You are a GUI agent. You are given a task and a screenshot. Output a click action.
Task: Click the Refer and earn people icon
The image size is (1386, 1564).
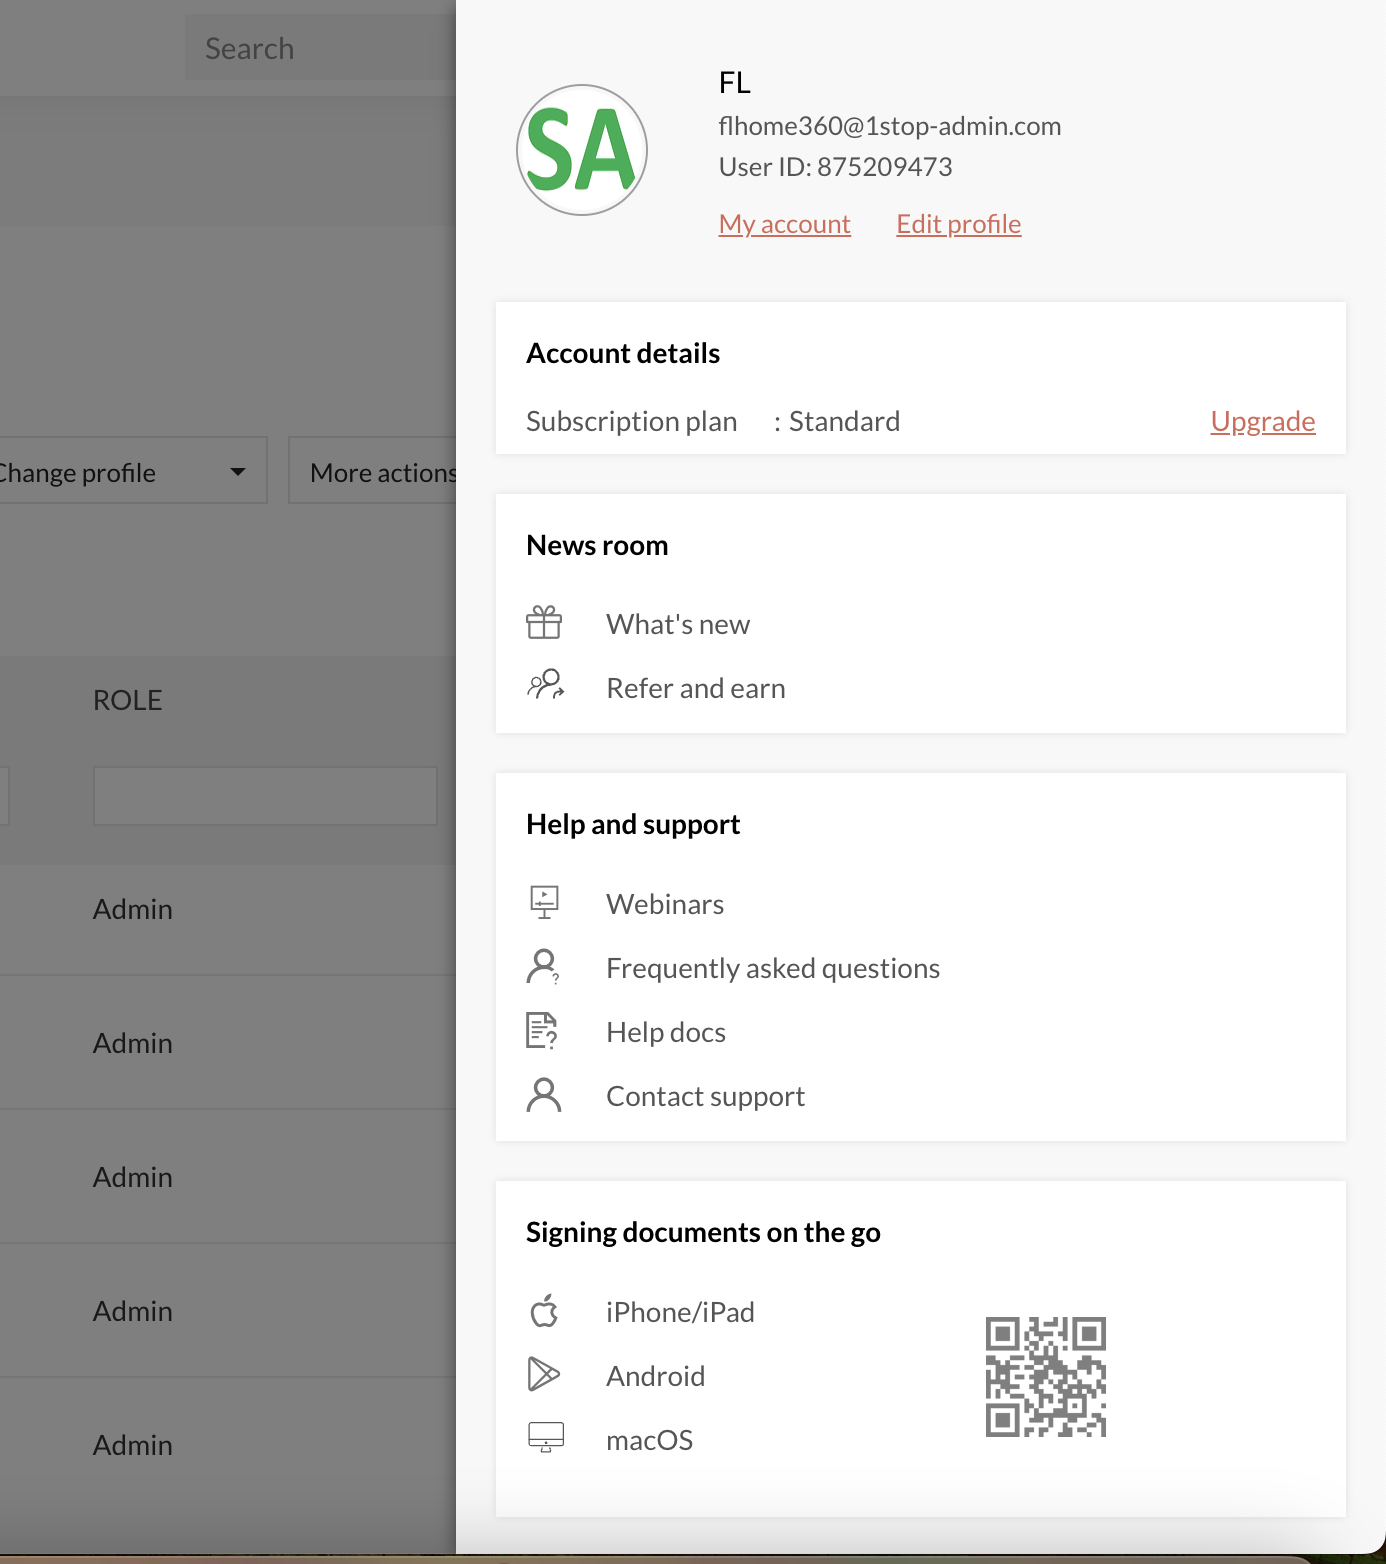545,687
